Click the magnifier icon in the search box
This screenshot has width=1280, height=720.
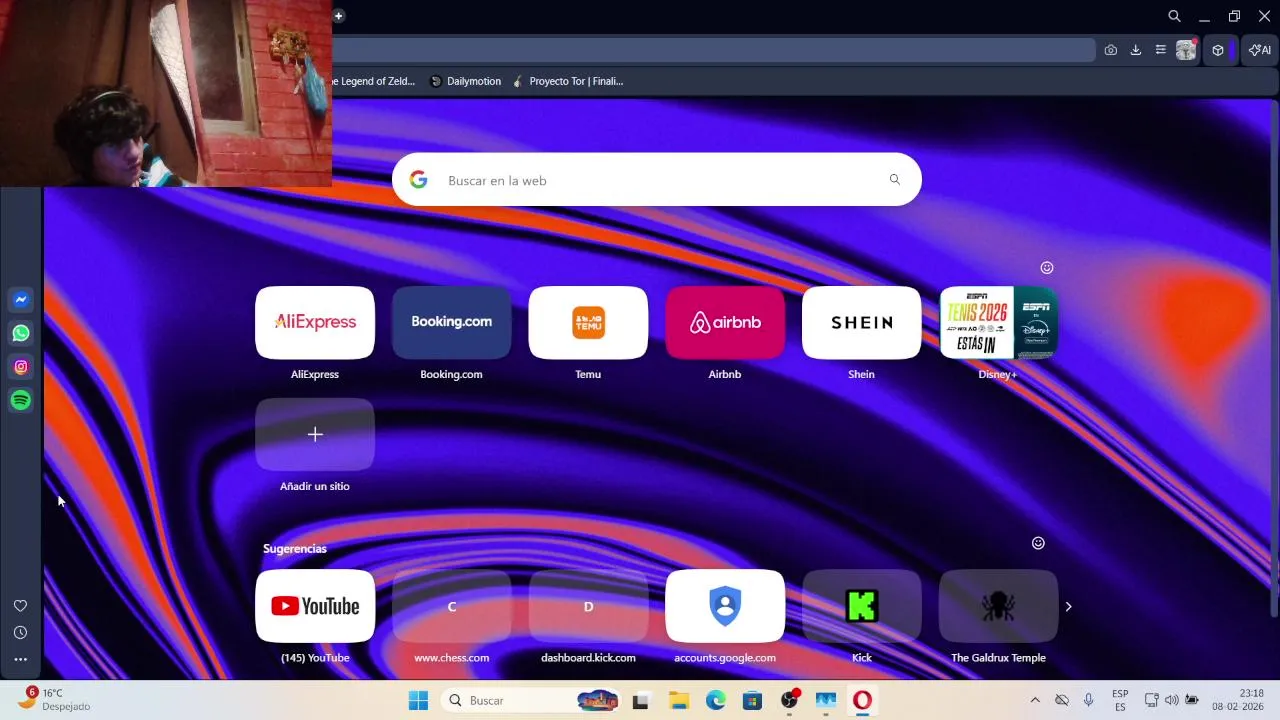(895, 180)
